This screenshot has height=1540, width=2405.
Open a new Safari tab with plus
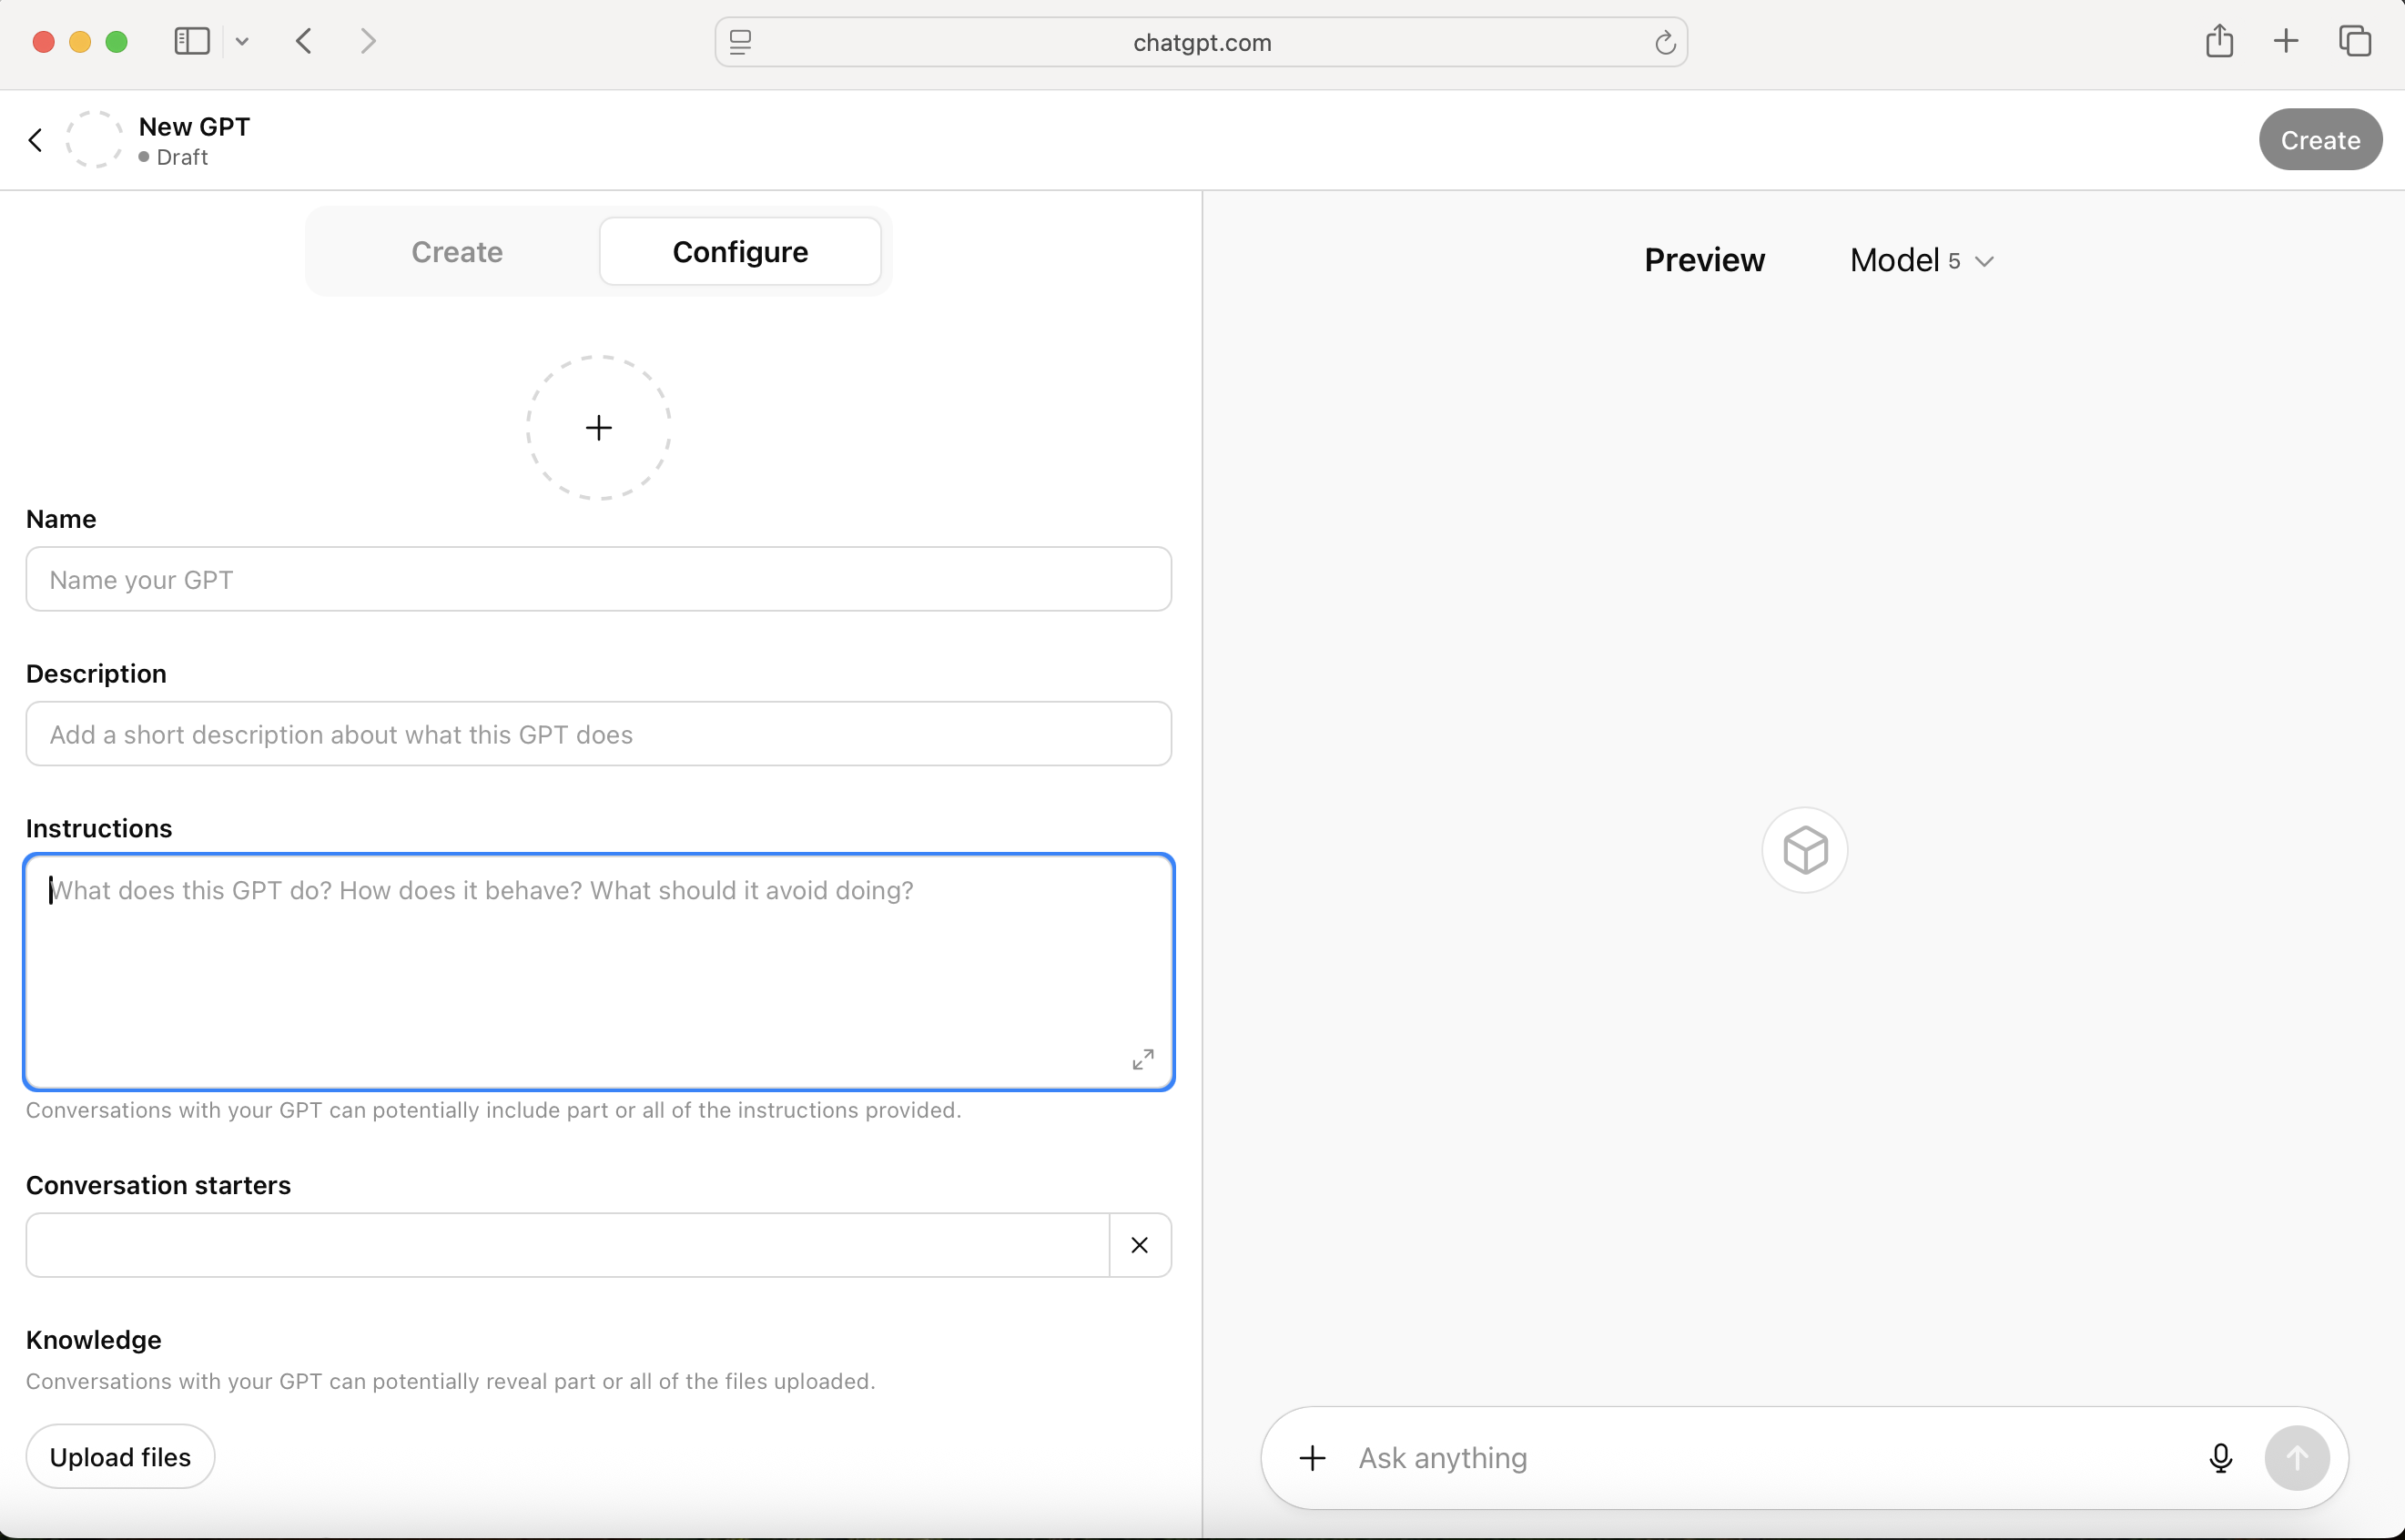[2286, 41]
